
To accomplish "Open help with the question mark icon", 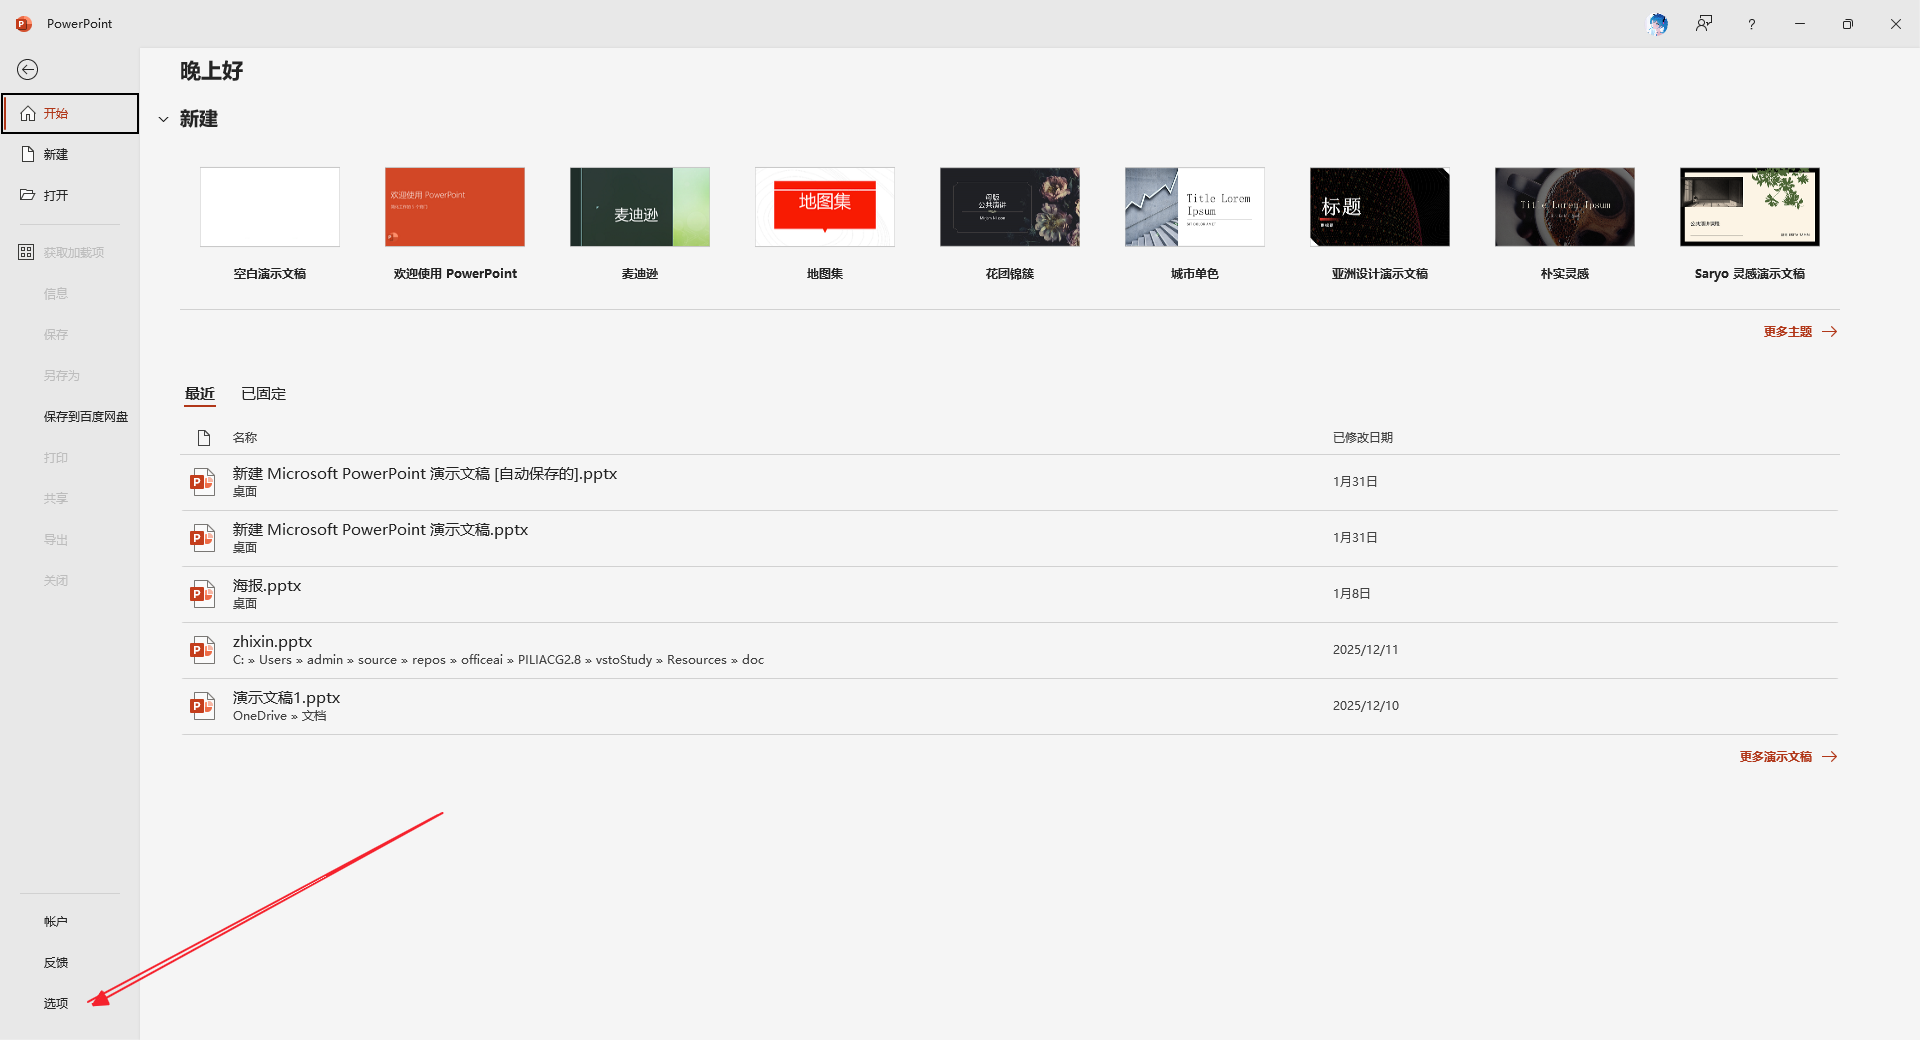I will pyautogui.click(x=1751, y=24).
